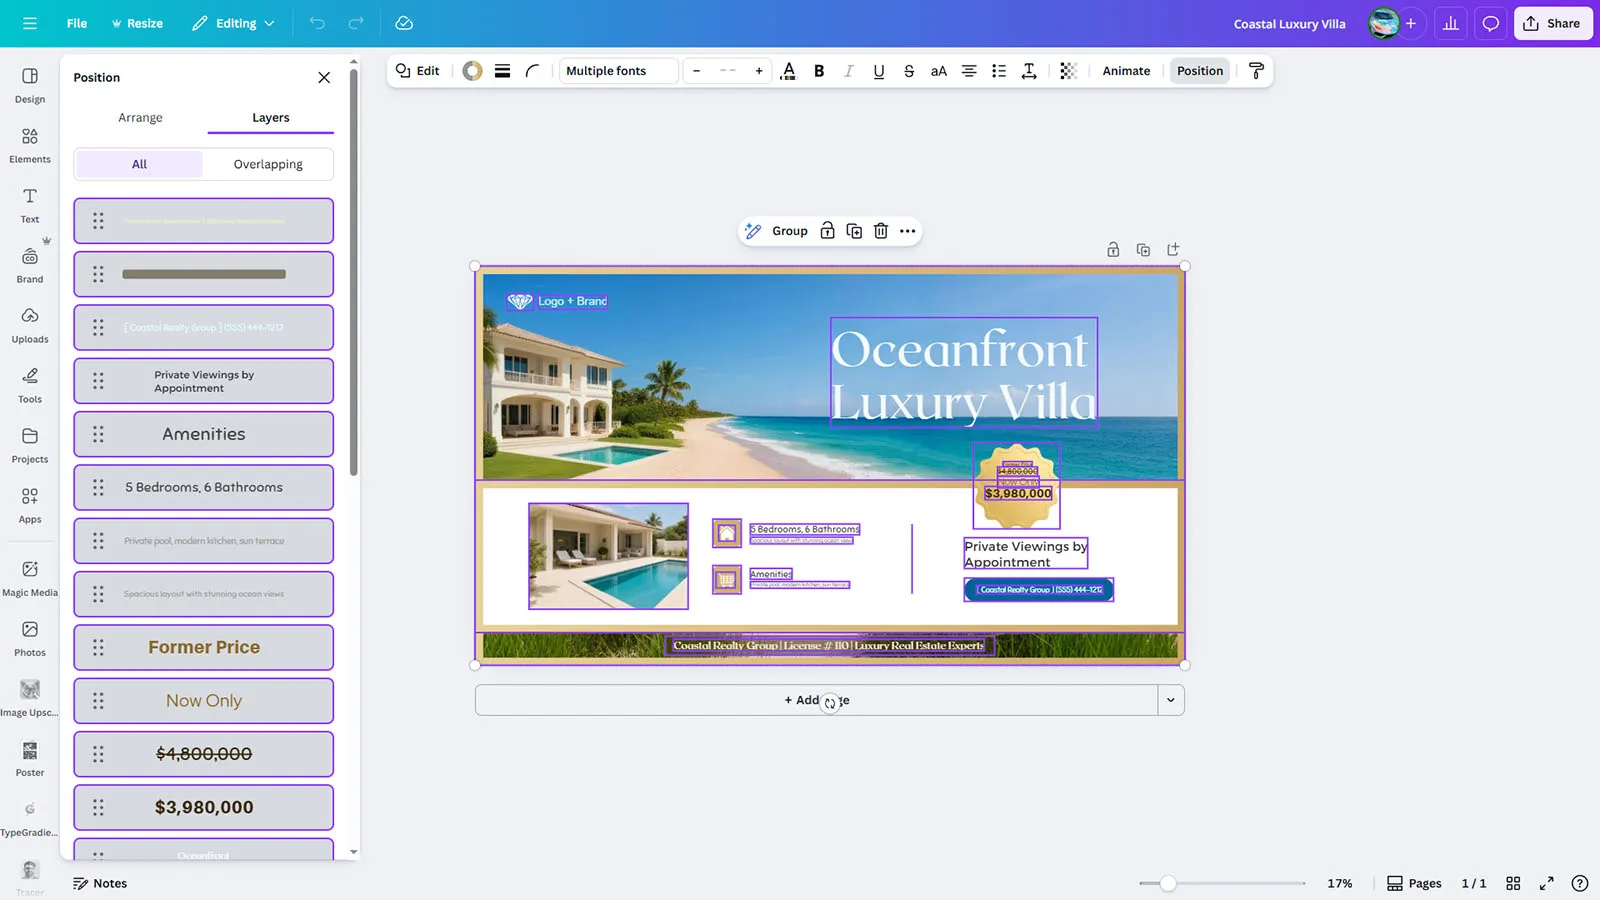This screenshot has width=1600, height=900.
Task: Open the text color picker
Action: click(x=788, y=71)
